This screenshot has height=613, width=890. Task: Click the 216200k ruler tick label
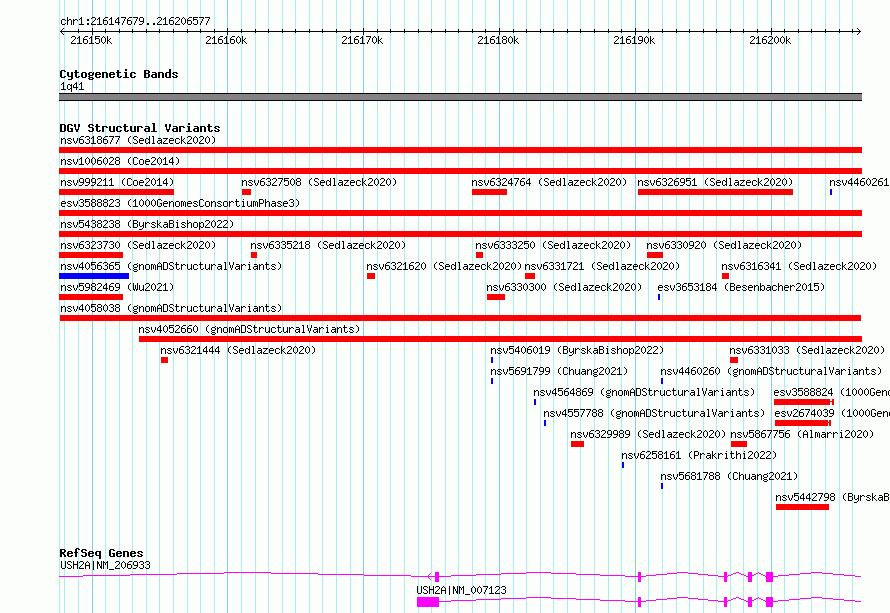(770, 40)
